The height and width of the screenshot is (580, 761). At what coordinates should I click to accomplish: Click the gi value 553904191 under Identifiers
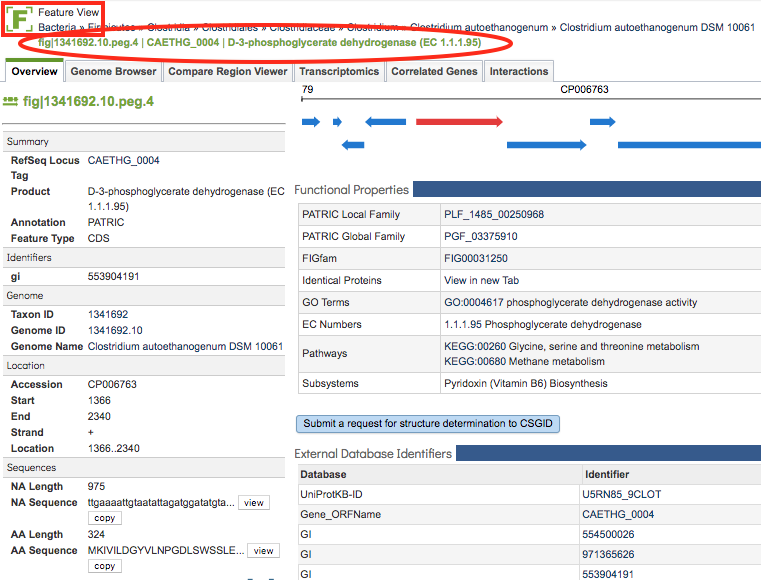click(x=113, y=276)
